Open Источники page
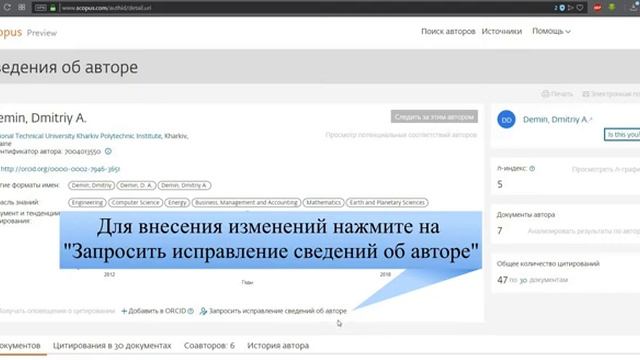 (502, 31)
